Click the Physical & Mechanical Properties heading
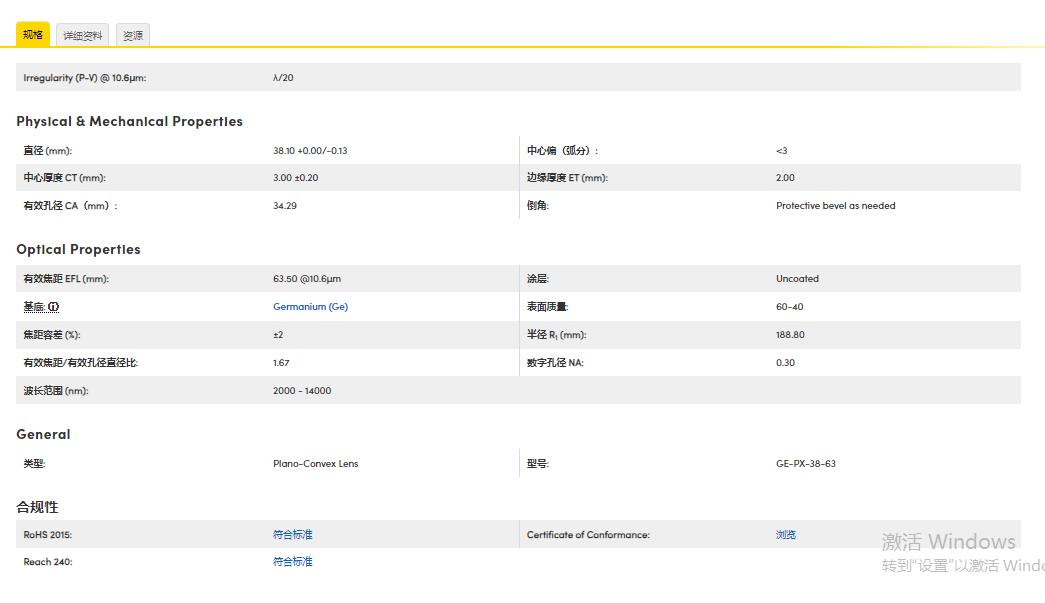1045x603 pixels. click(x=129, y=121)
